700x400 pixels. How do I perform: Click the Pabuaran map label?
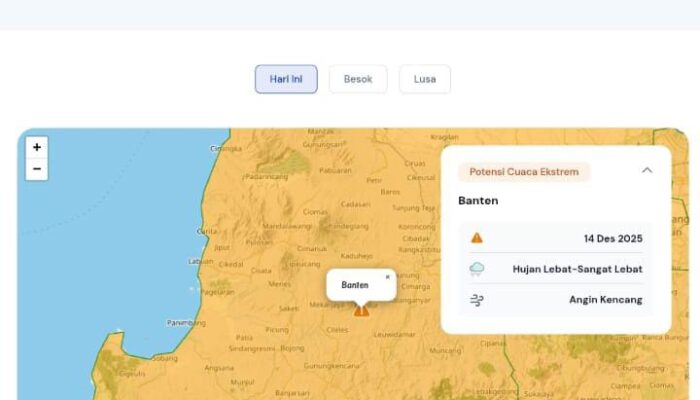point(335,171)
